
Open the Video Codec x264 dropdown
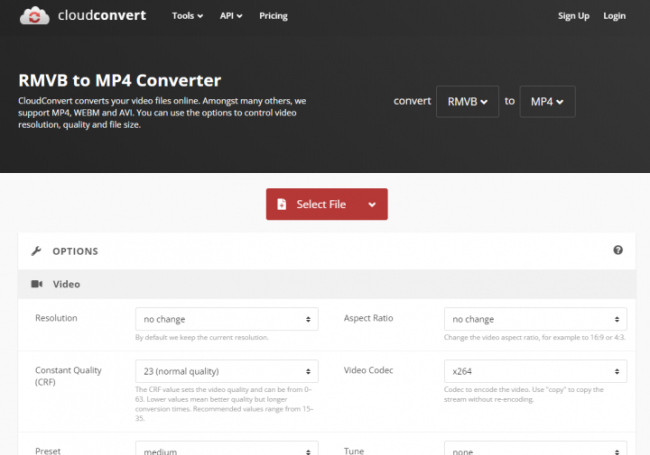pos(535,371)
